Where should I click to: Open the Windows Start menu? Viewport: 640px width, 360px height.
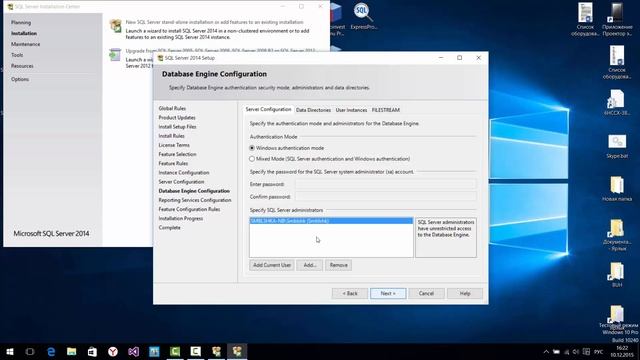point(10,351)
